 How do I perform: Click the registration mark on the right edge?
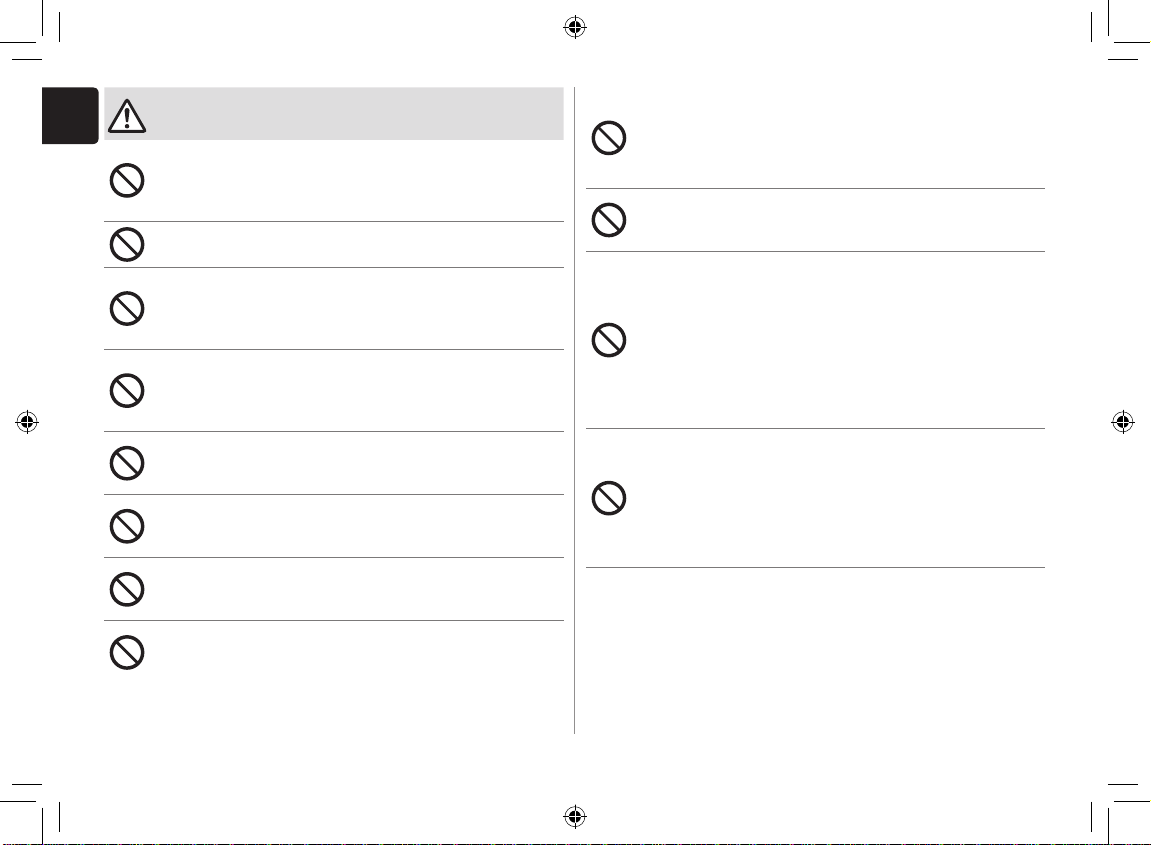click(x=1123, y=422)
